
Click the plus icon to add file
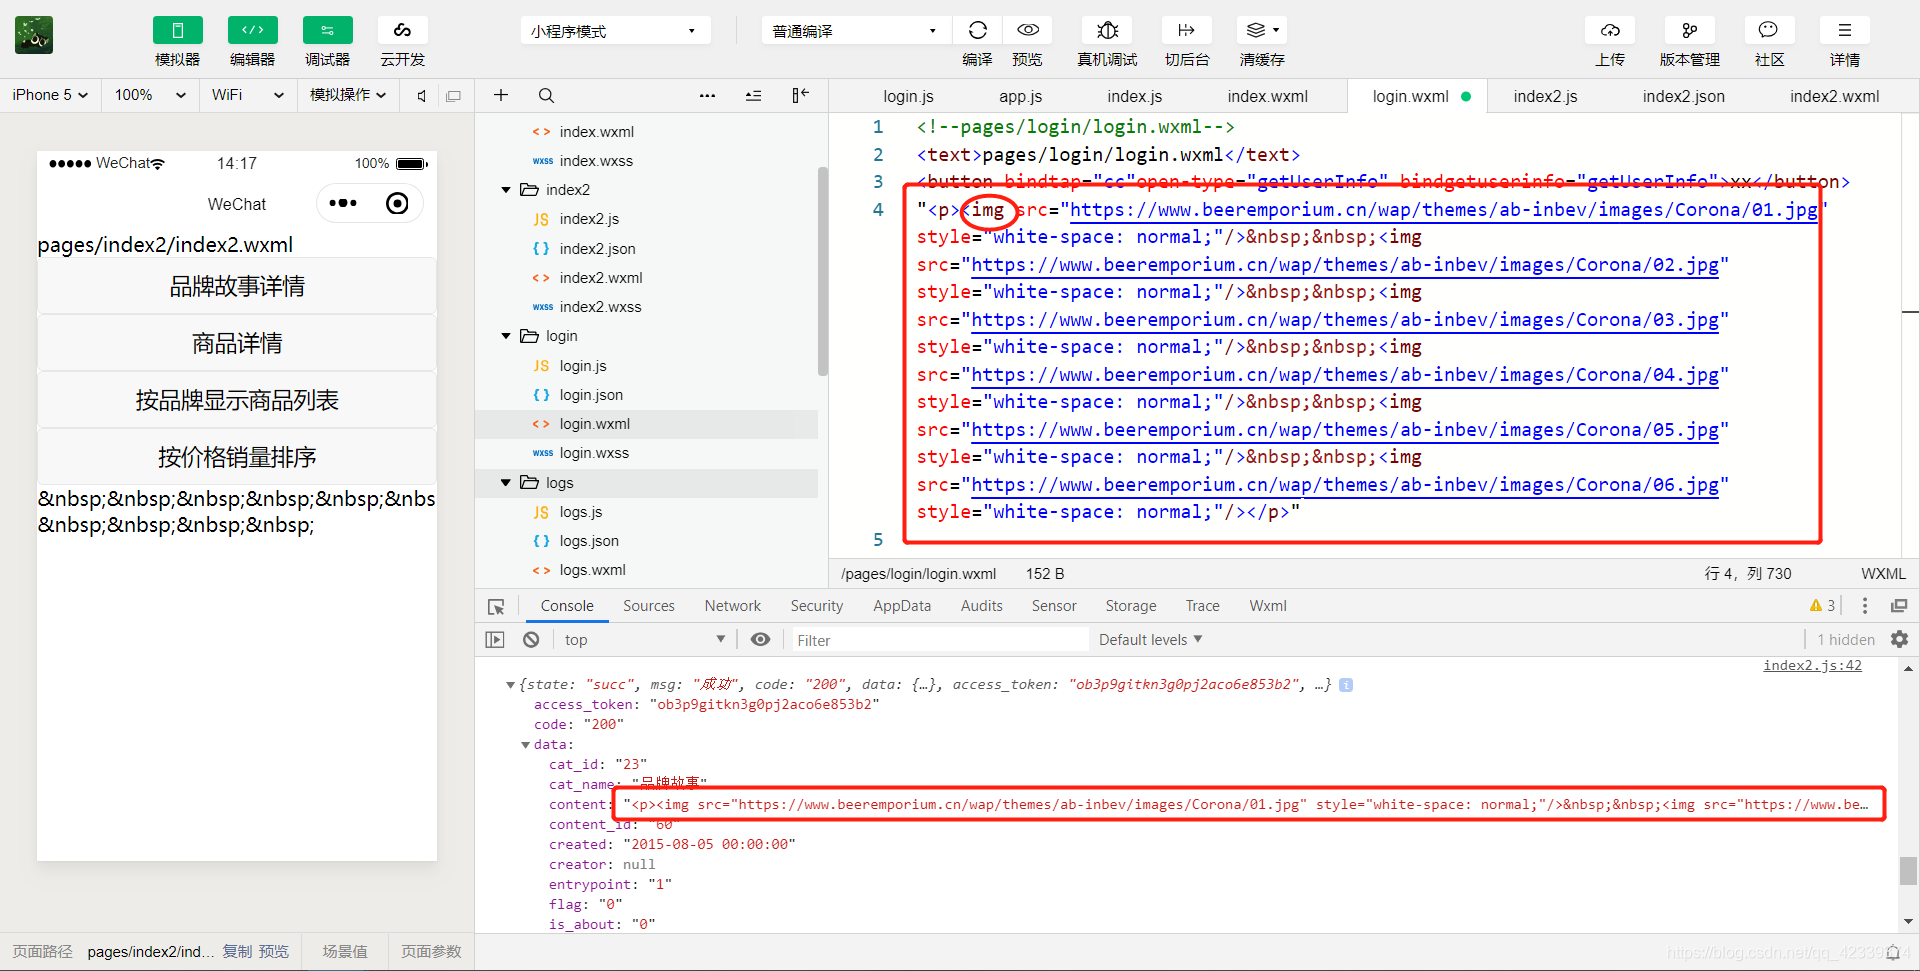(x=501, y=95)
